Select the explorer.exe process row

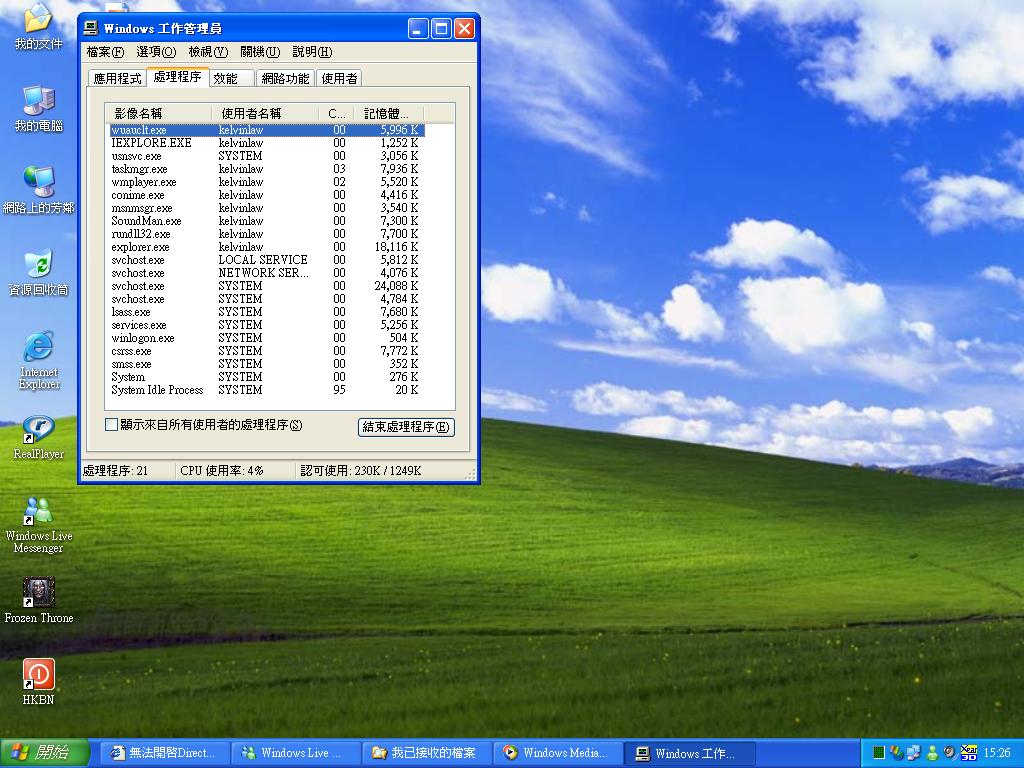(140, 247)
